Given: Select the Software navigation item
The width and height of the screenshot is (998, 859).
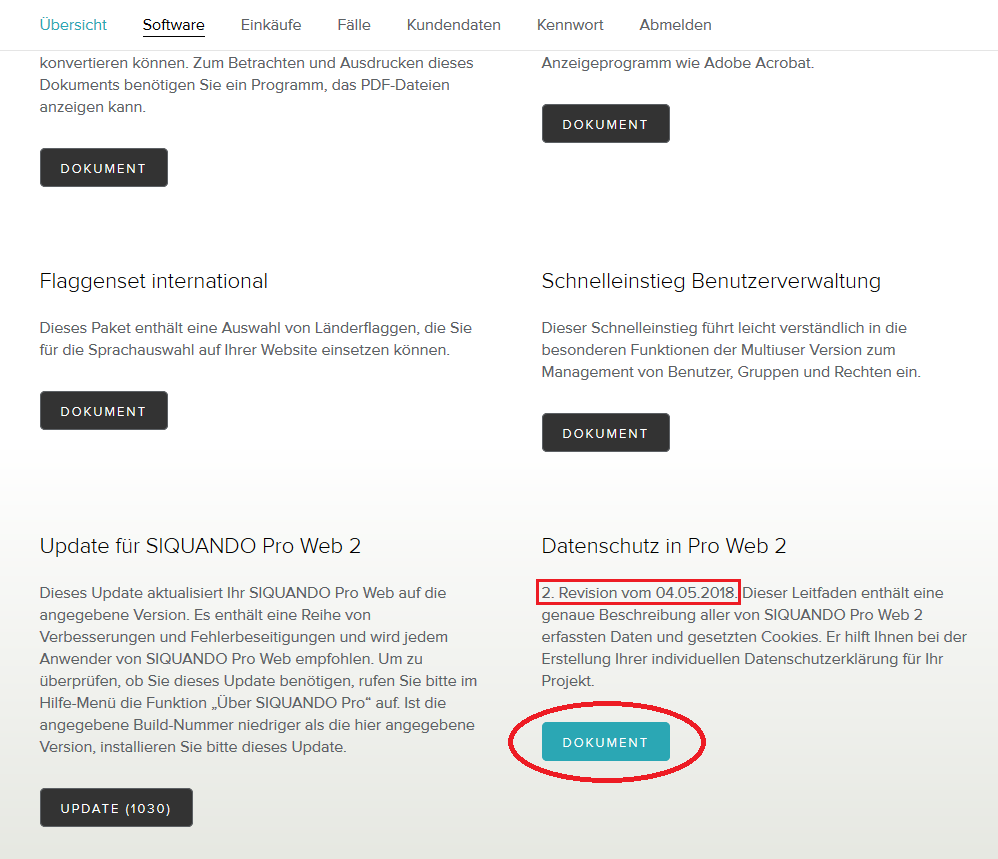Looking at the screenshot, I should pos(173,25).
